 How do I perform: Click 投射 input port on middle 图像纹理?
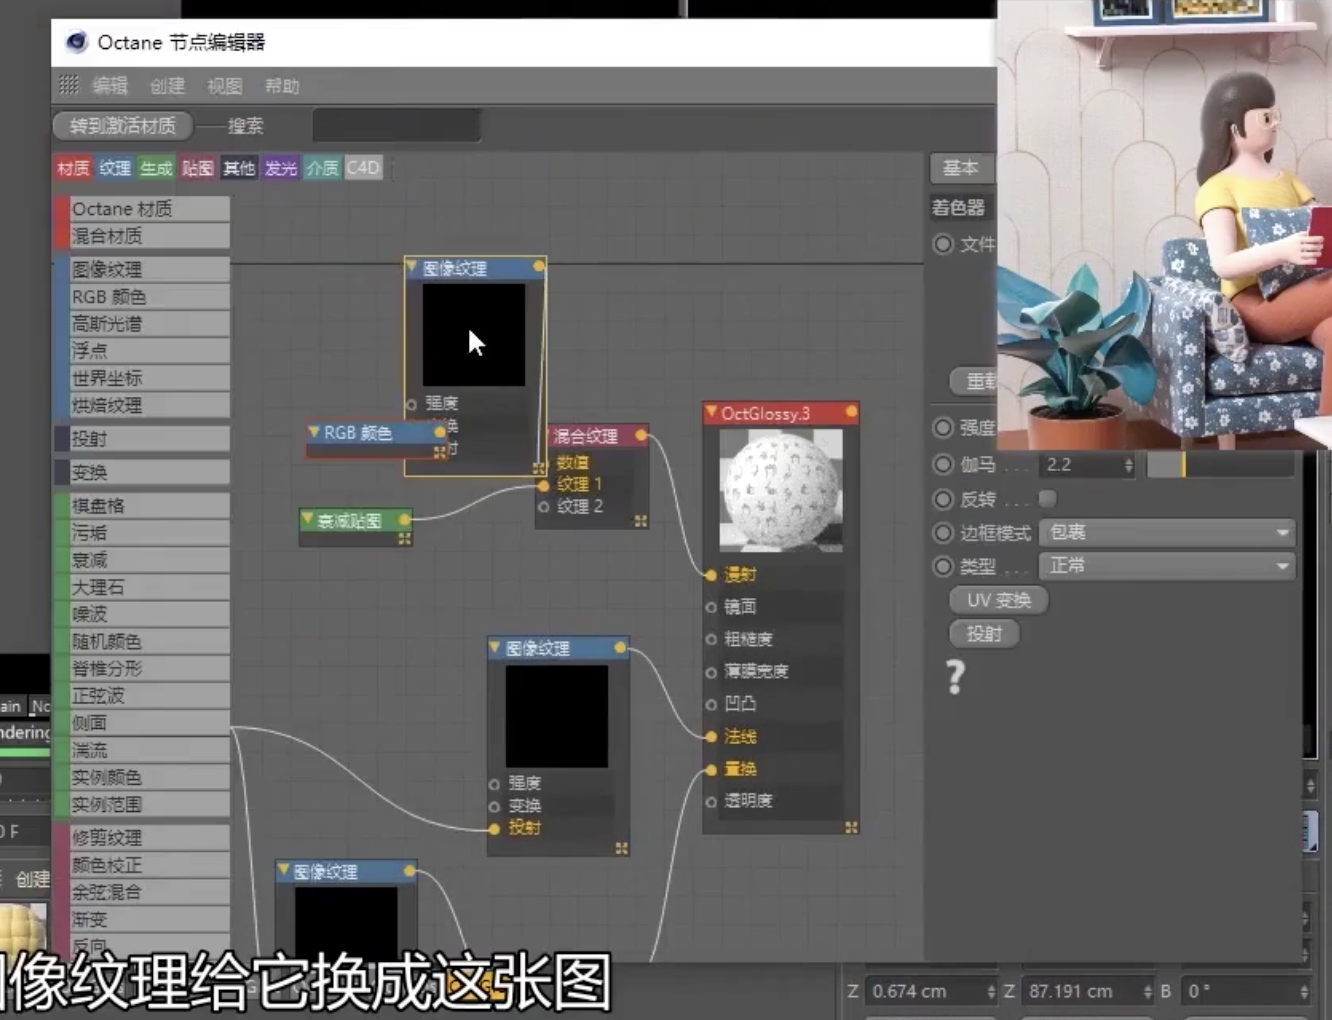(494, 828)
